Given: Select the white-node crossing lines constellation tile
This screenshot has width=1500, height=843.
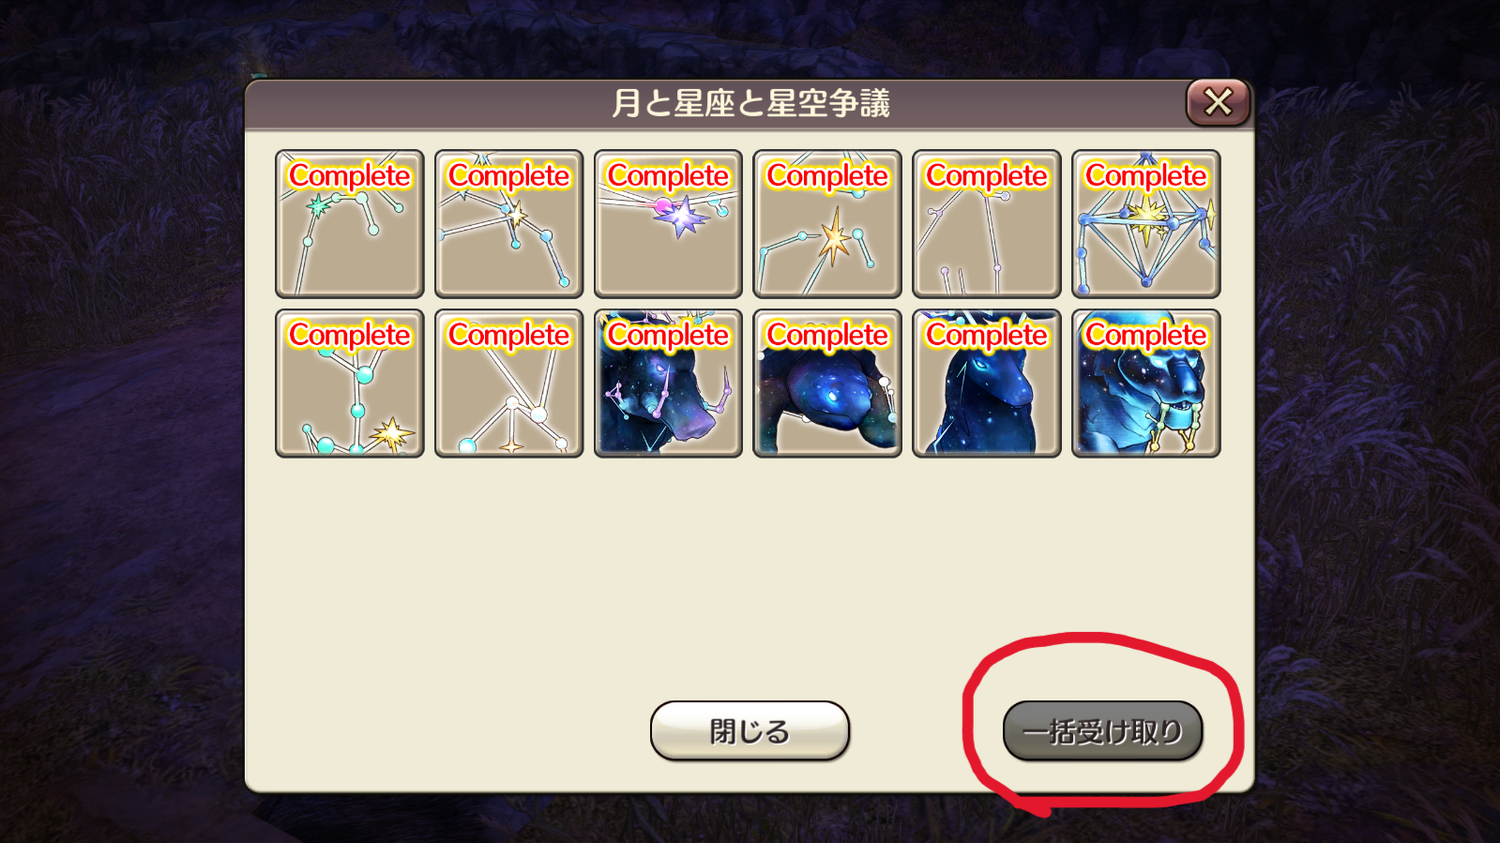Looking at the screenshot, I should [x=509, y=383].
